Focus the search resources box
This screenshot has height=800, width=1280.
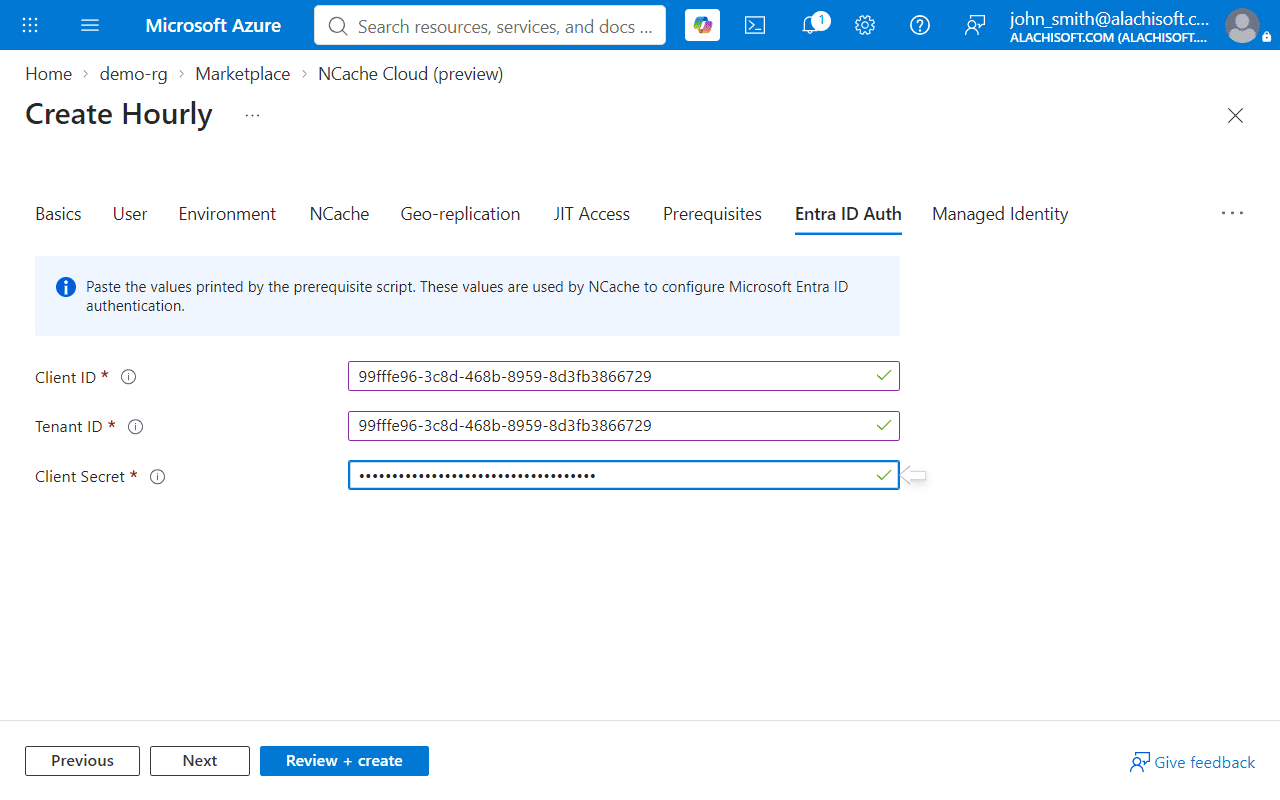click(490, 26)
